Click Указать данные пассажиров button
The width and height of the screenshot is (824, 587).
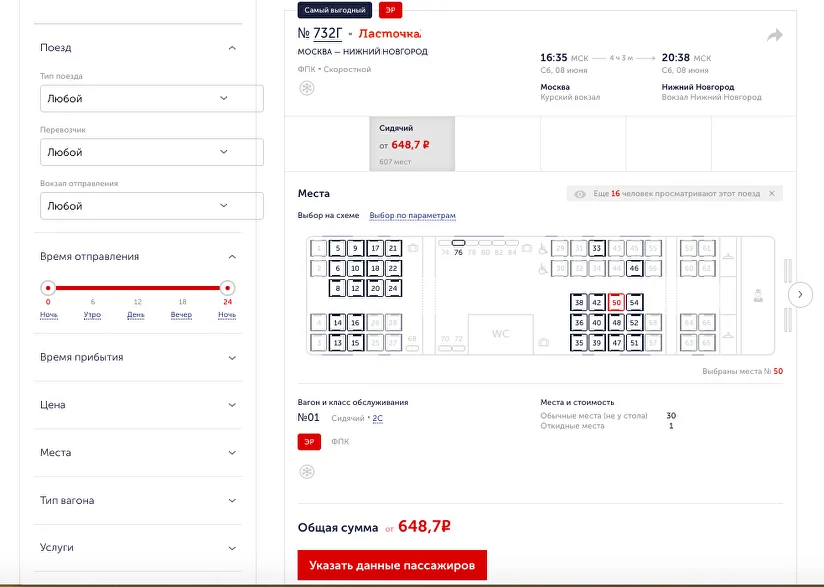pos(392,565)
